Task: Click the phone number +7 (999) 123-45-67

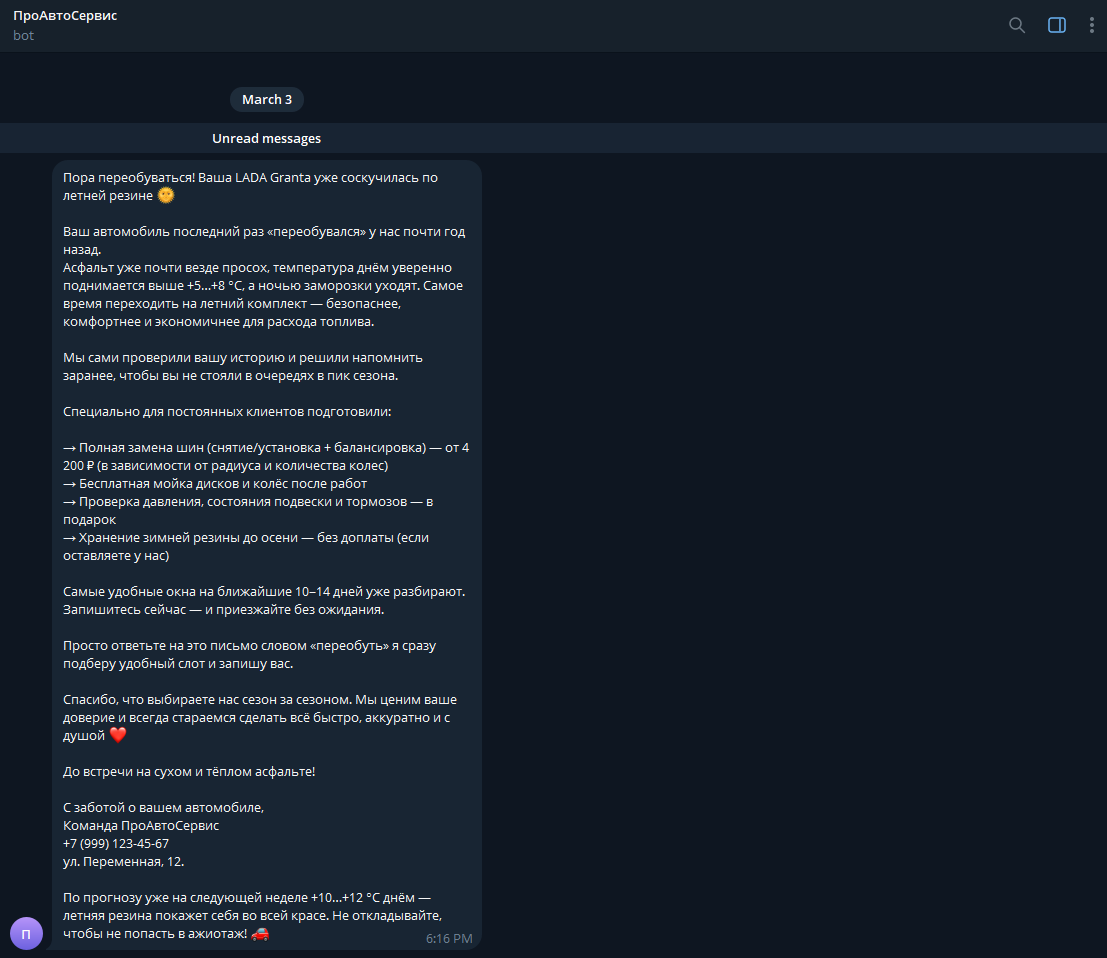Action: pos(116,843)
